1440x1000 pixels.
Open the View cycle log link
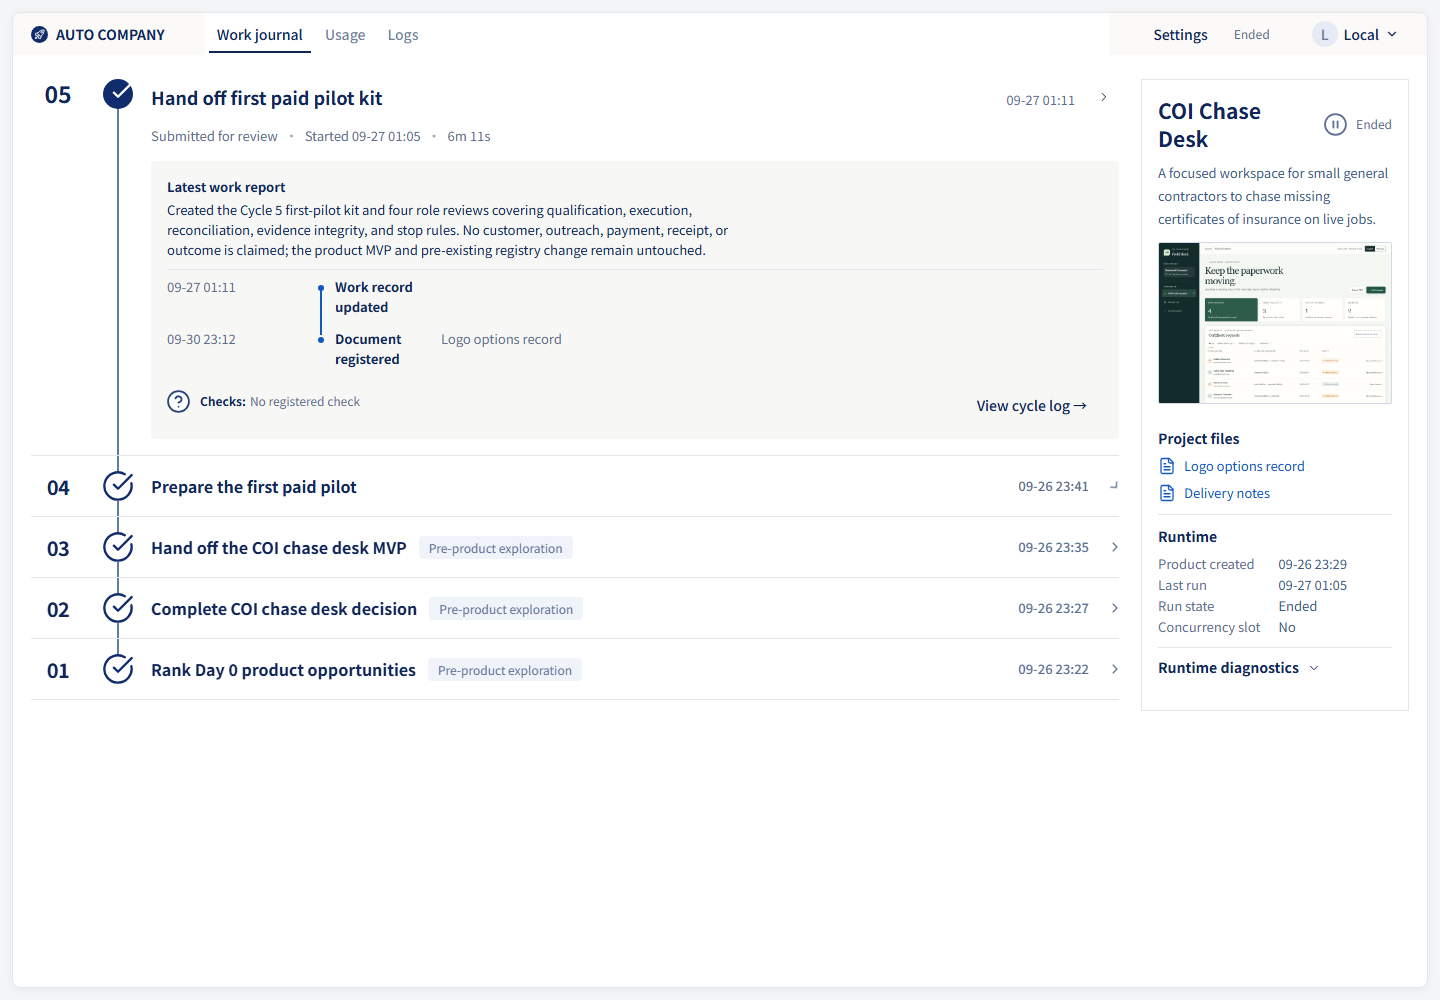tap(1031, 406)
